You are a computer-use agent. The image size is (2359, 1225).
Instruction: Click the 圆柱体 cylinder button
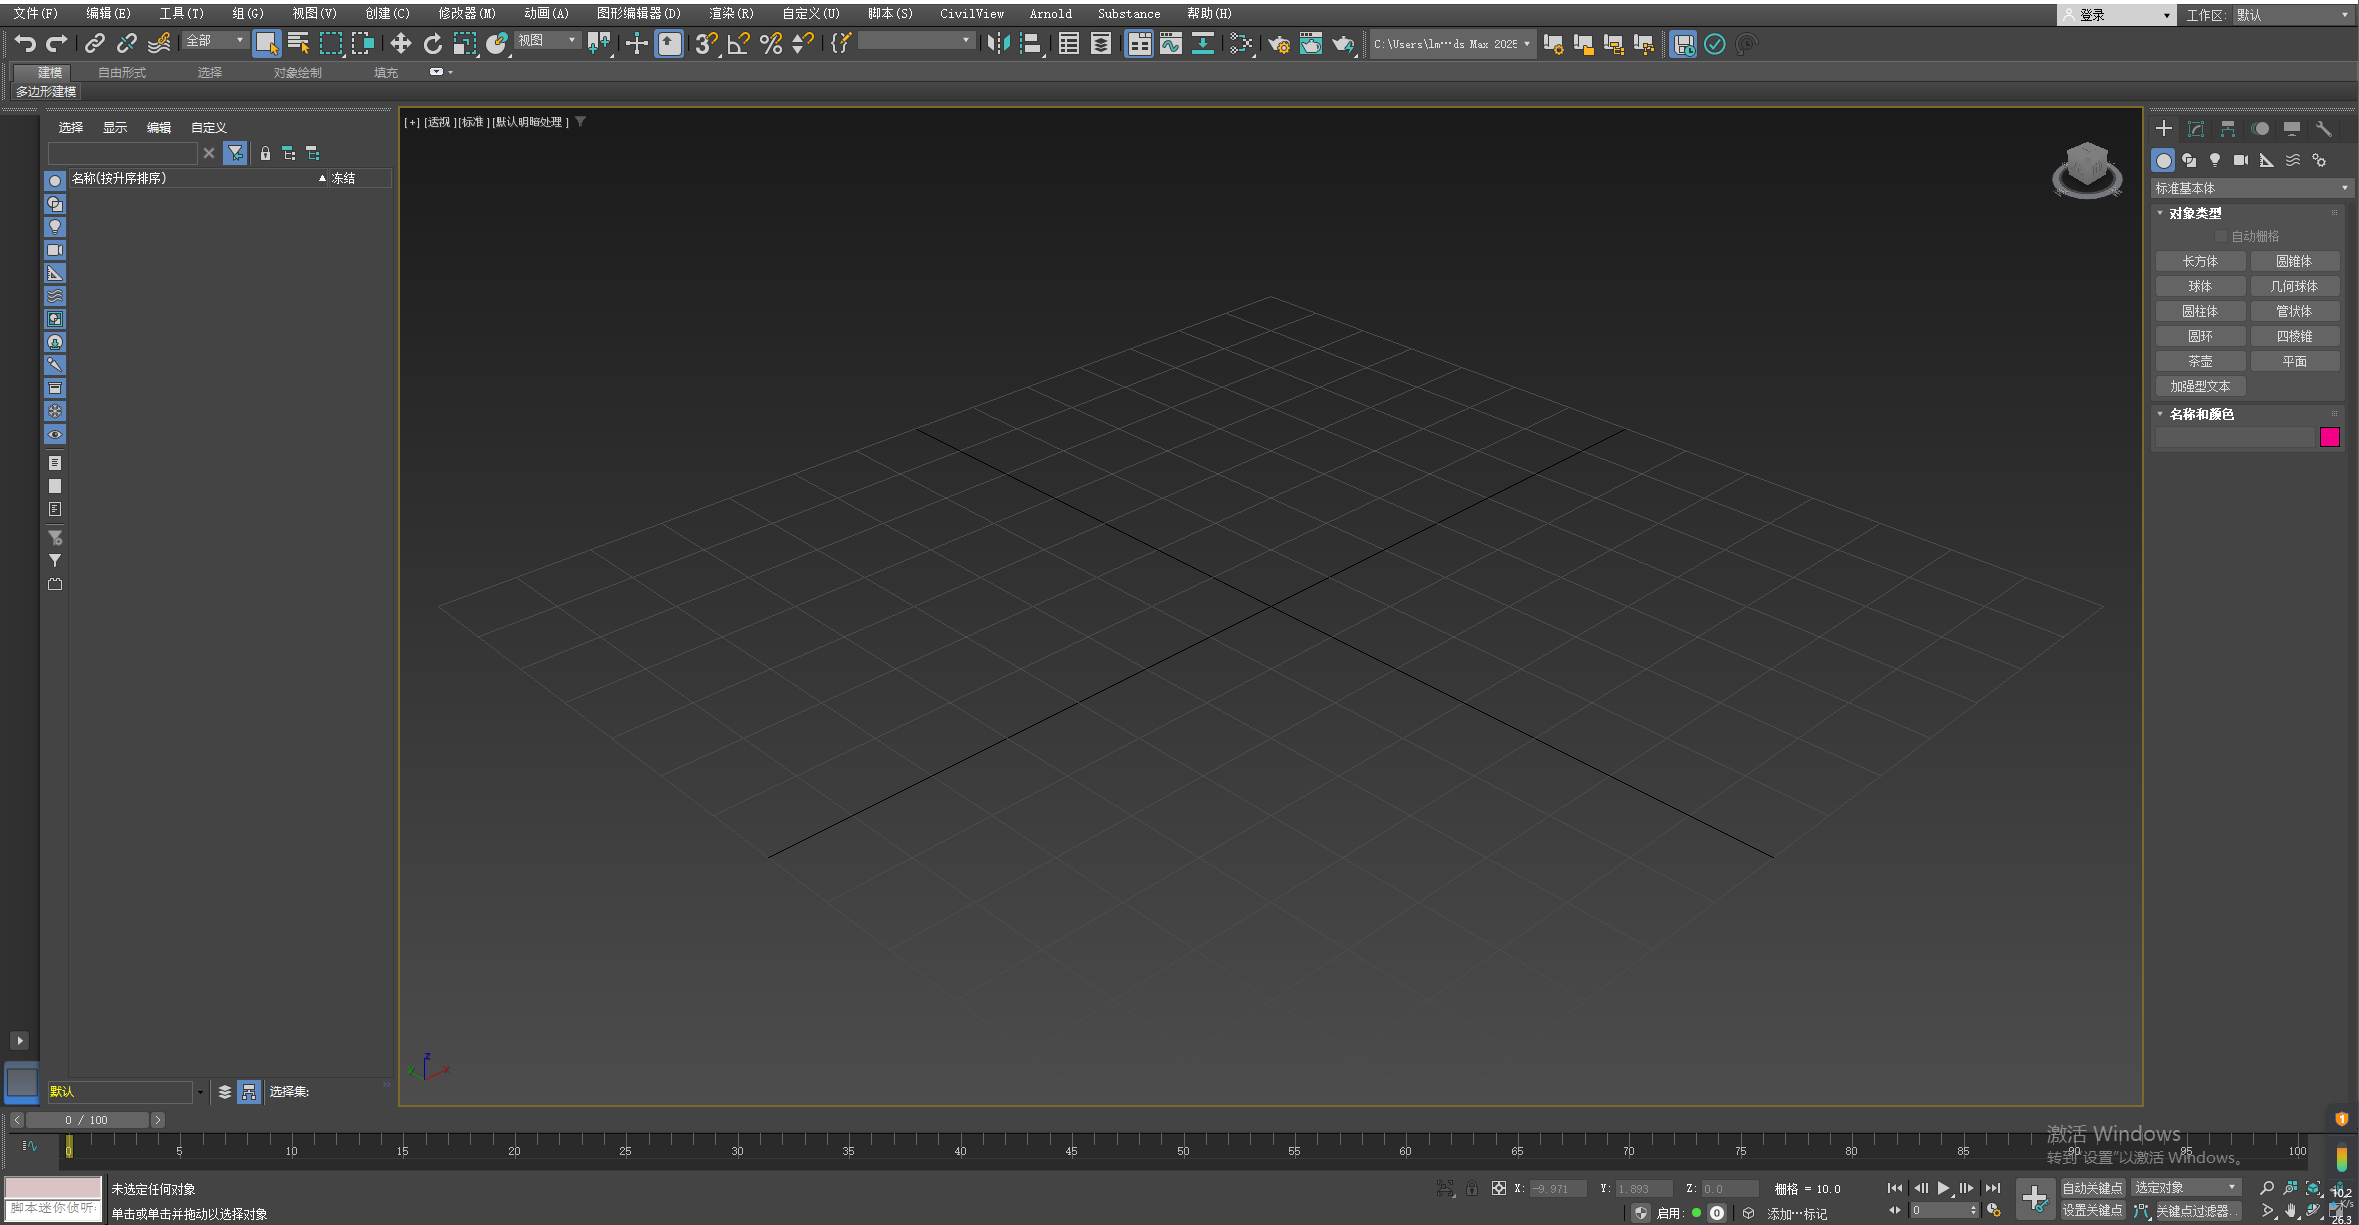coord(2200,311)
